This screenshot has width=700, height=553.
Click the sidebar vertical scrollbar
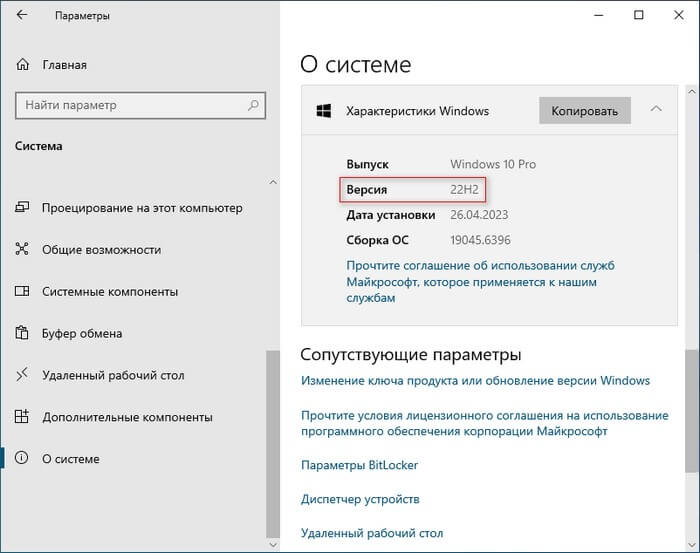270,440
